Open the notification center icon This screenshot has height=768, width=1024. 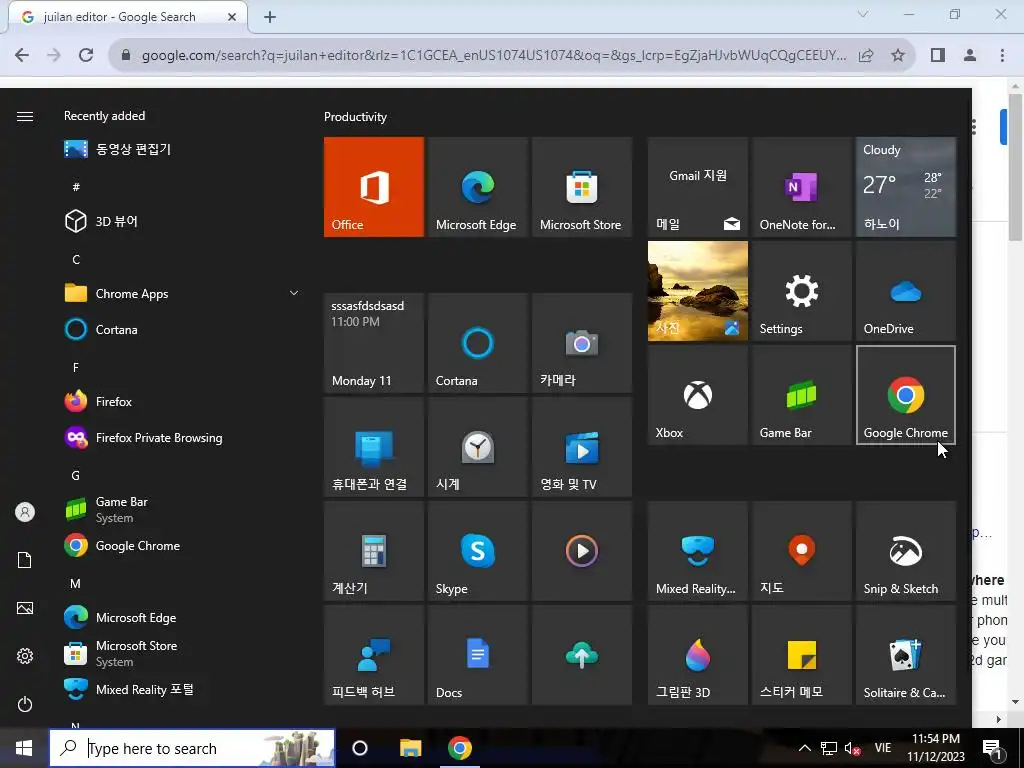point(993,748)
